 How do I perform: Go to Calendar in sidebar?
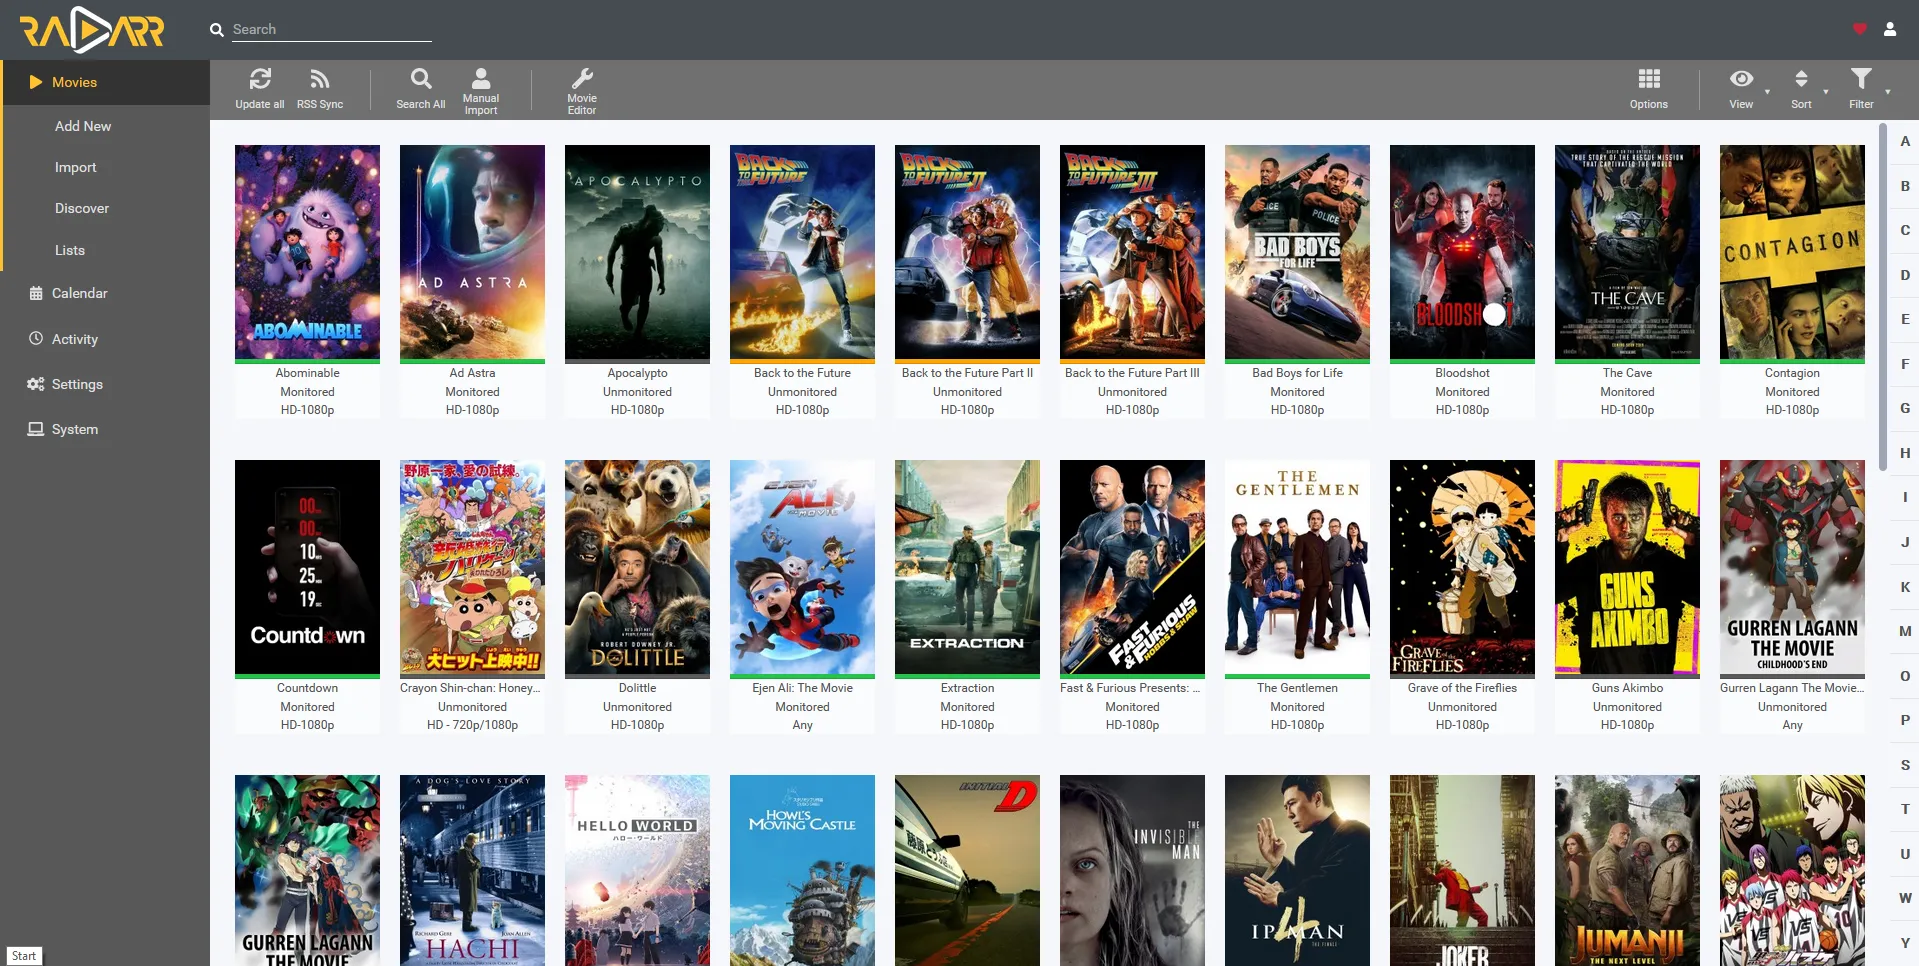[x=79, y=293]
